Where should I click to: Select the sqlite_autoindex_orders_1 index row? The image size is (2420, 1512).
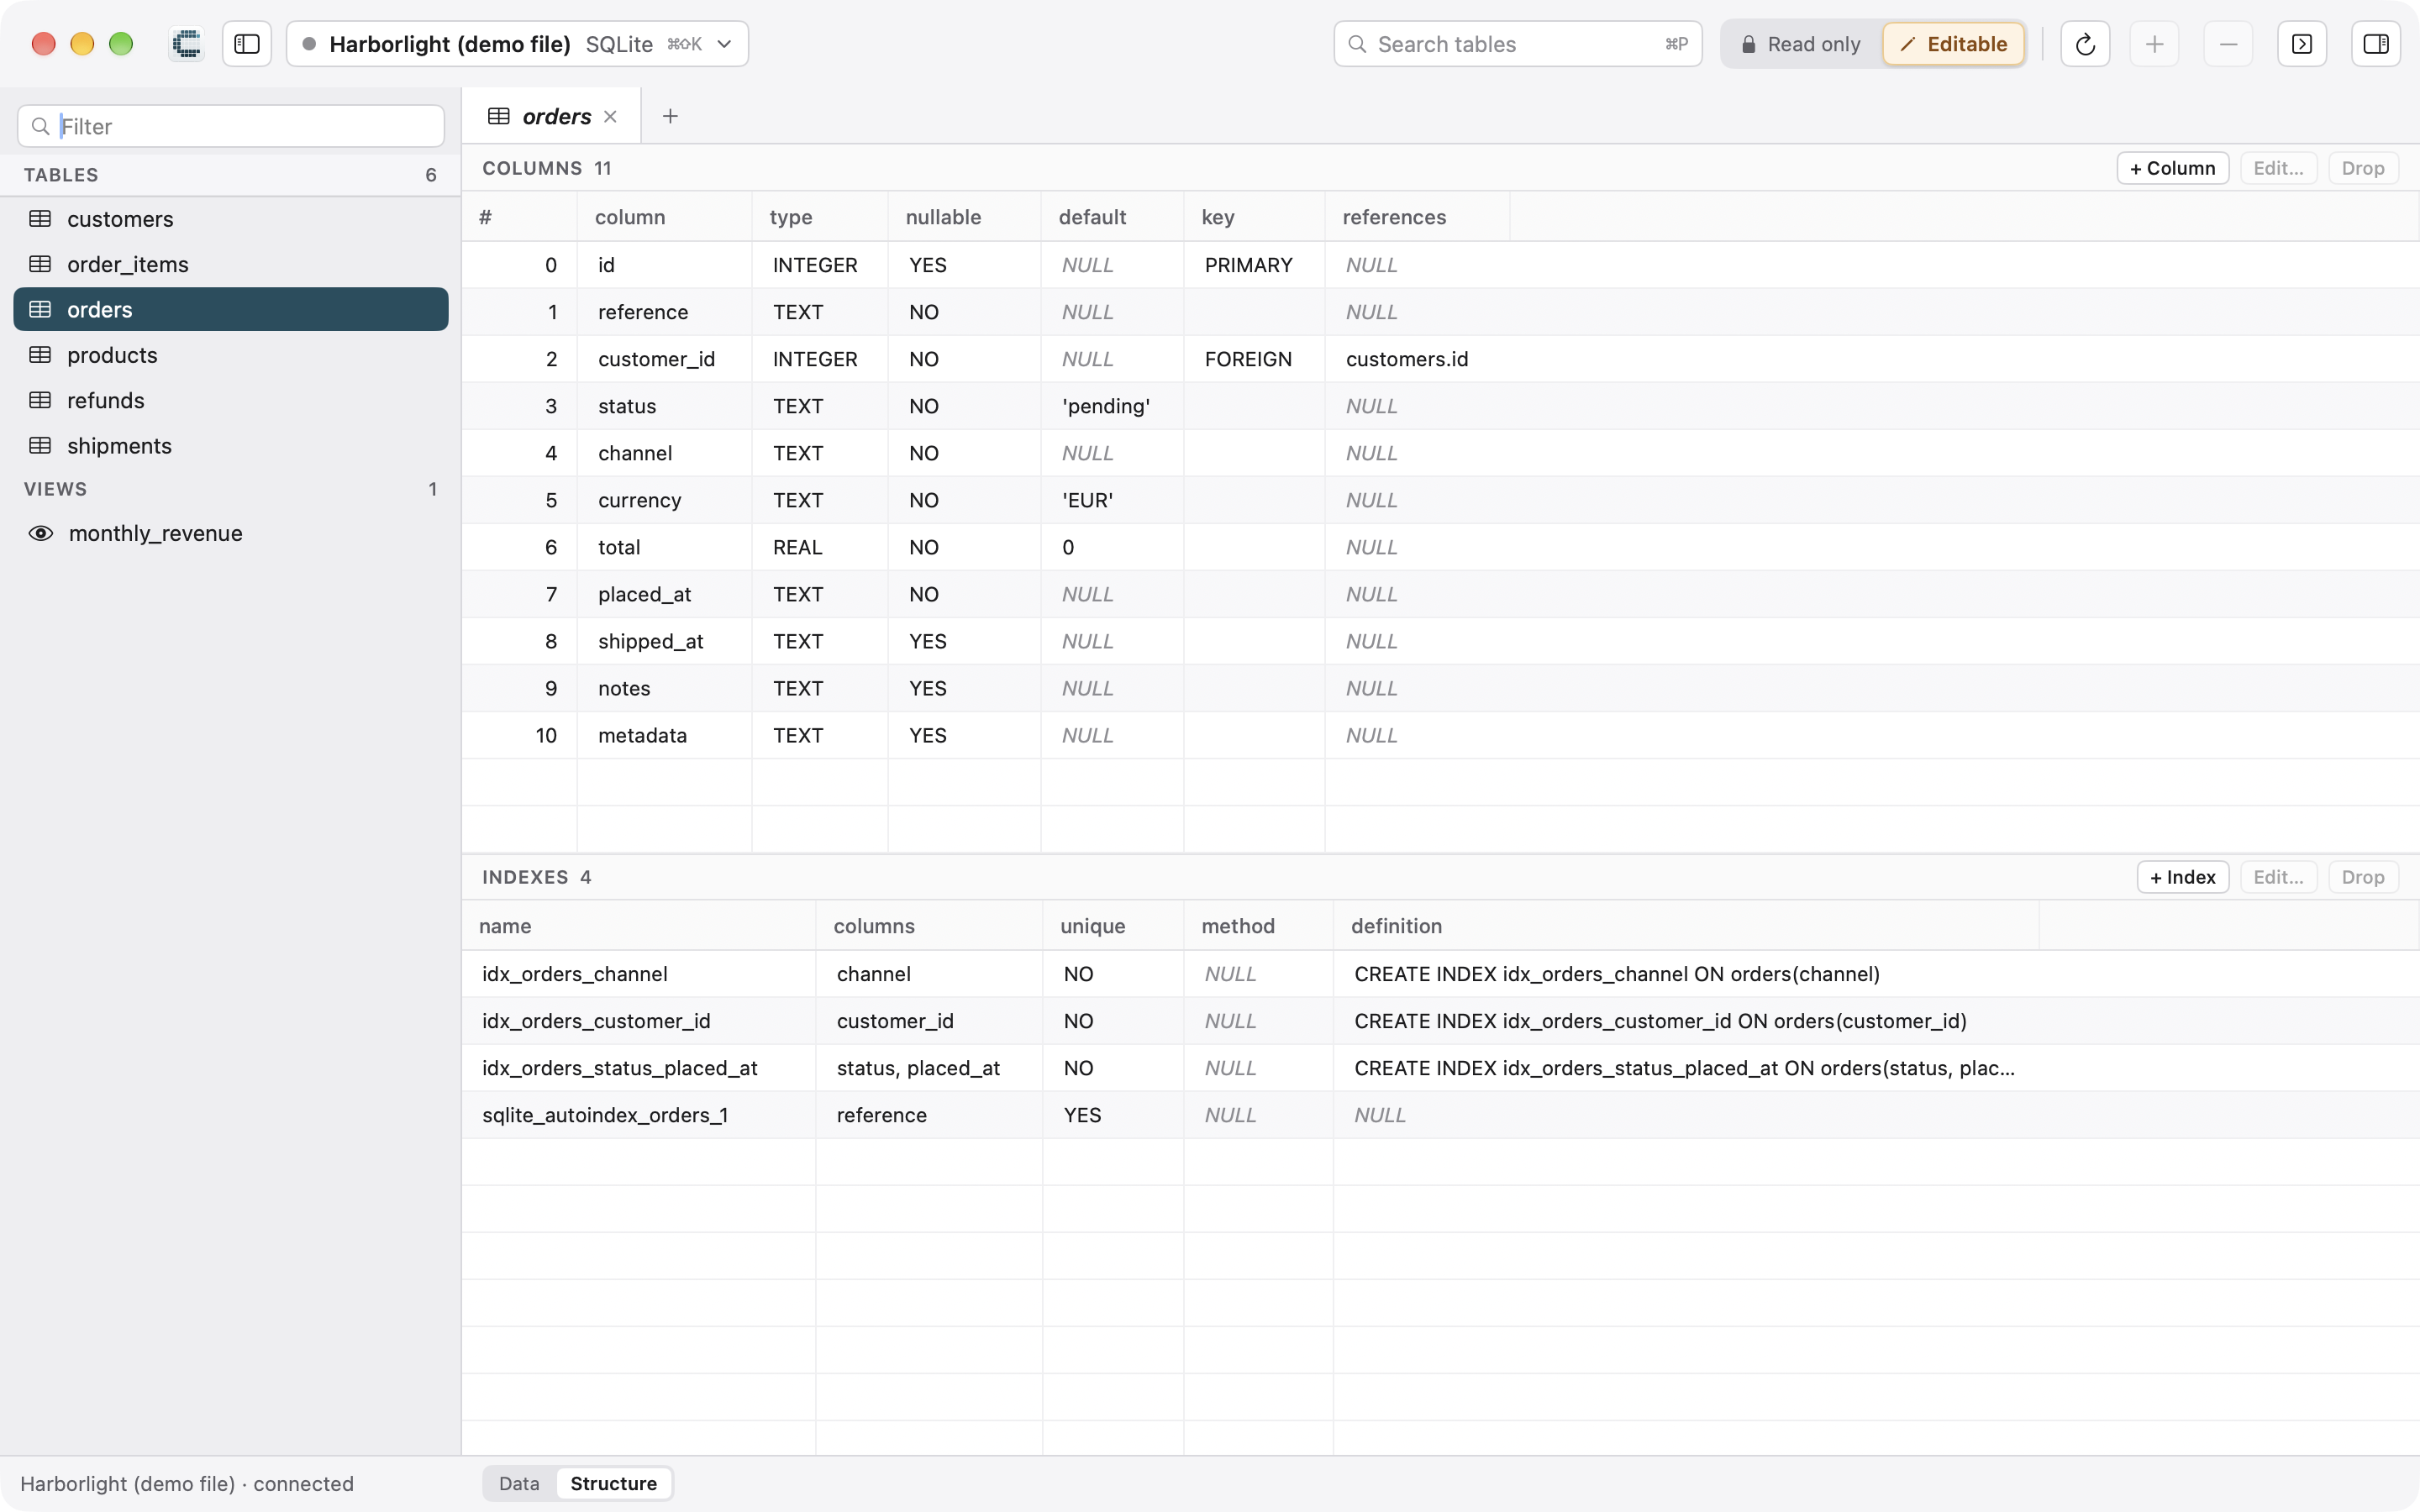pyautogui.click(x=1440, y=1115)
